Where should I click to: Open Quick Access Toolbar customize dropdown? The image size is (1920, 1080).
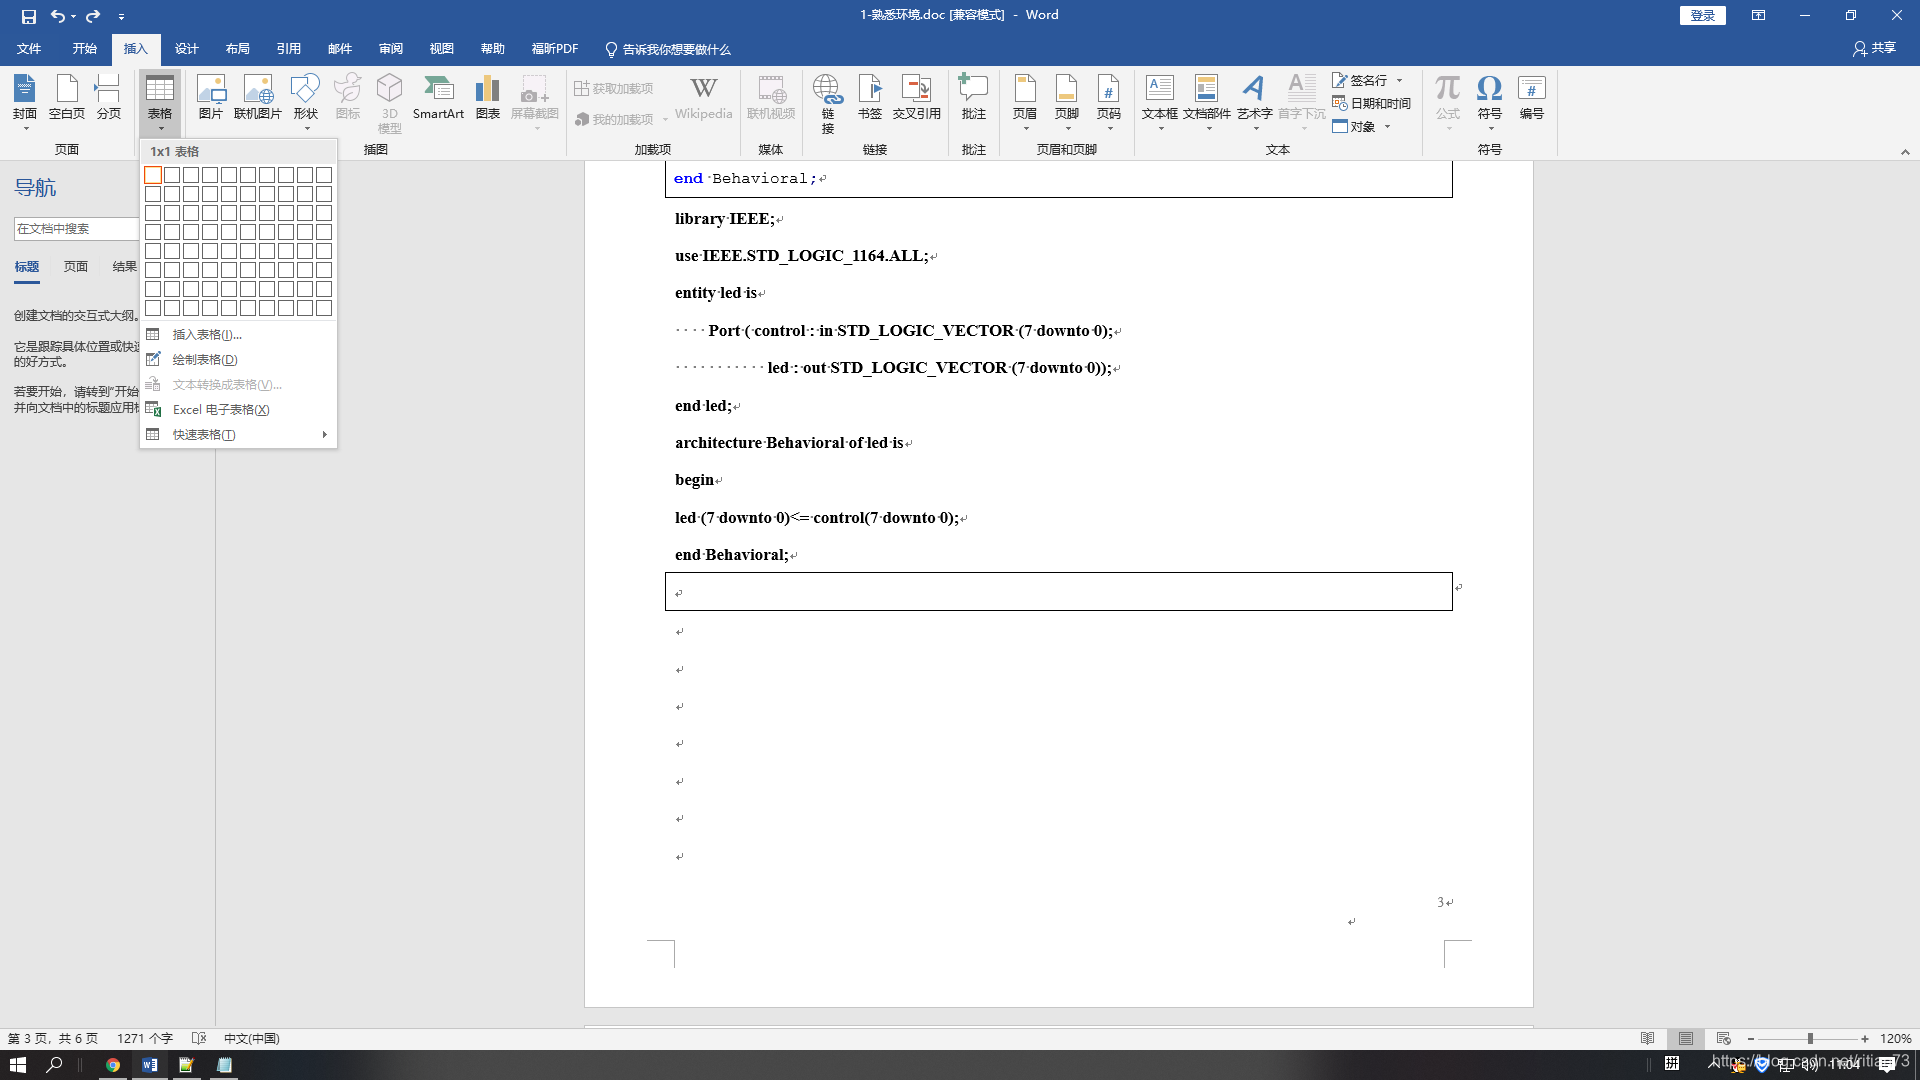coord(121,16)
